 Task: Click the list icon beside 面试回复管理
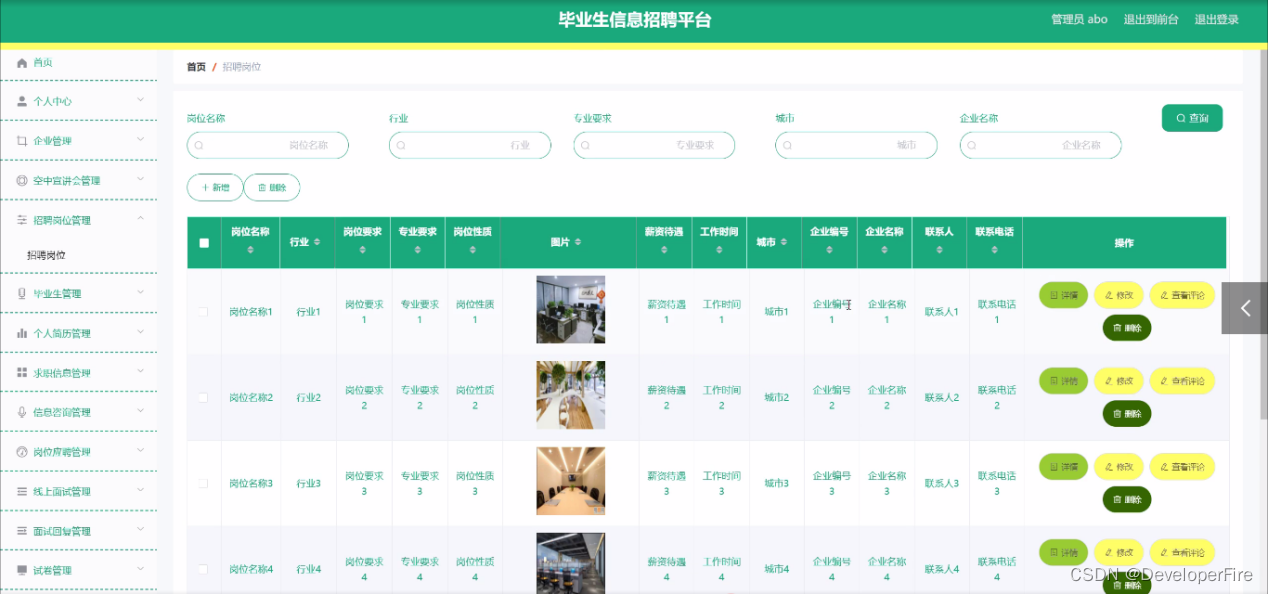22,531
